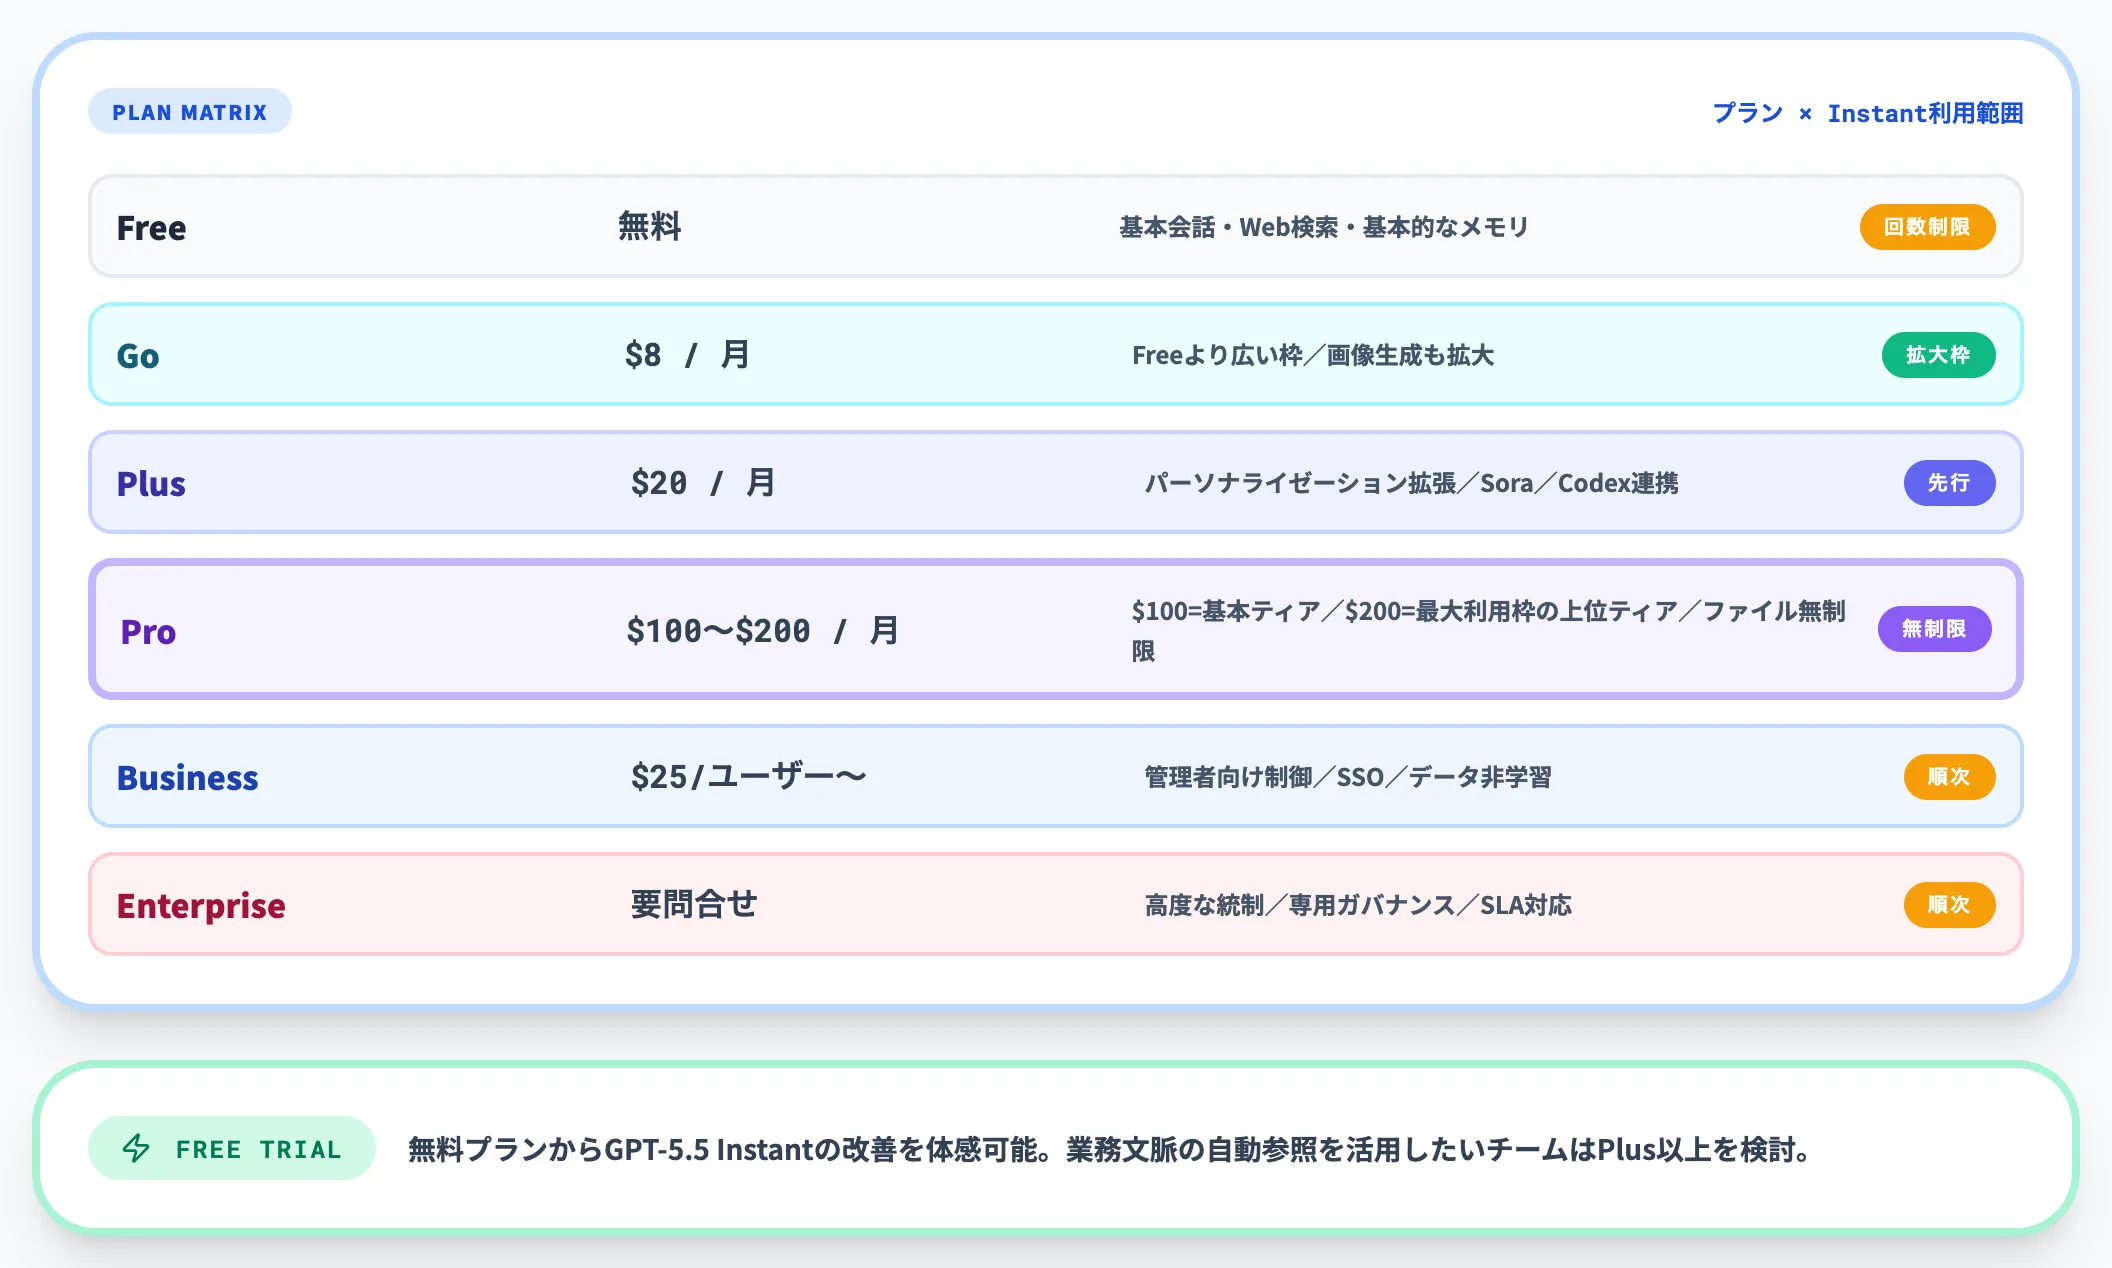Click Freeより広い枠／画像生成も拡大 description
The width and height of the screenshot is (2112, 1268).
(x=1313, y=355)
